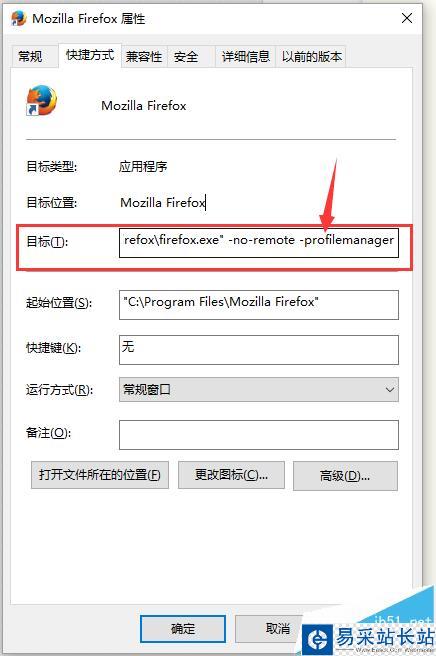The height and width of the screenshot is (656, 436).
Task: Close the Mozilla Firefox properties dialog
Action: click(407, 18)
